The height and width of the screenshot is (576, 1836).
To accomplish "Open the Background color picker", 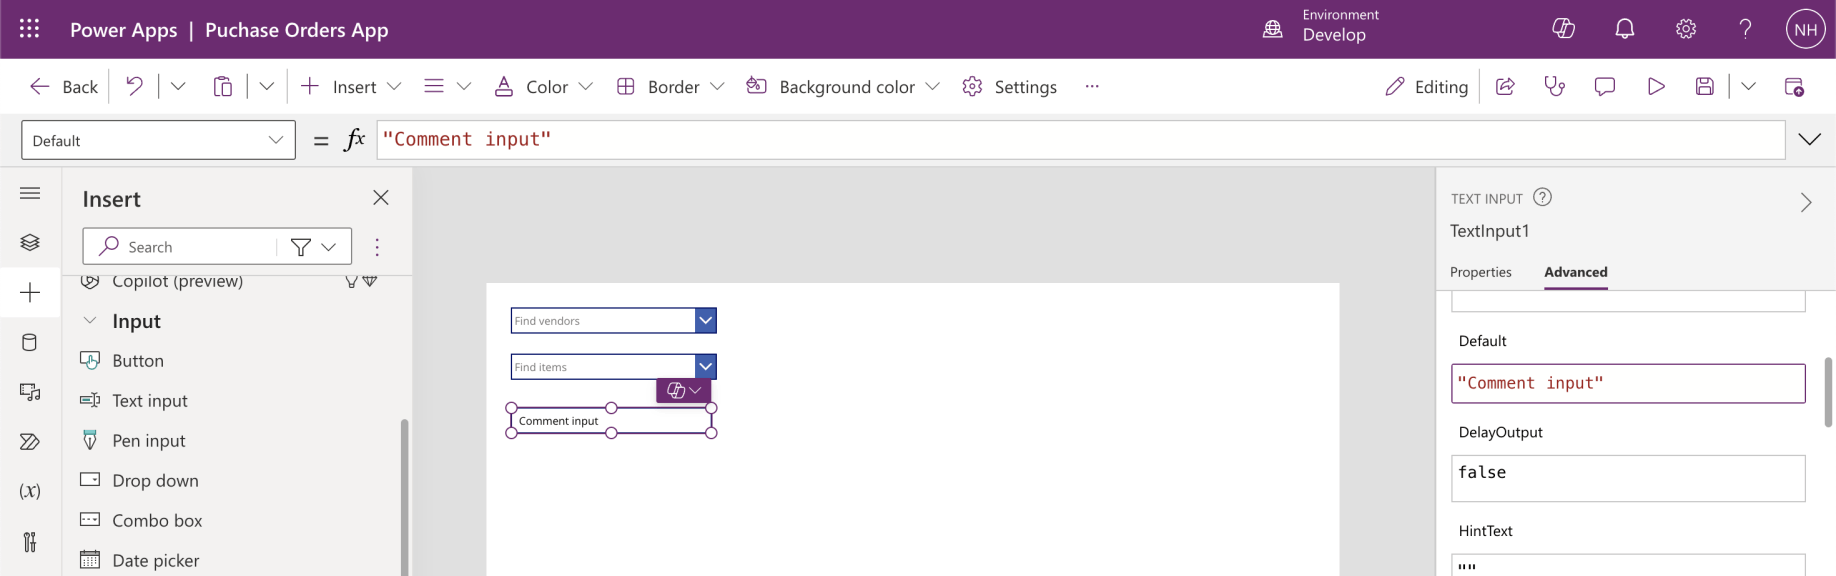I will tap(843, 87).
